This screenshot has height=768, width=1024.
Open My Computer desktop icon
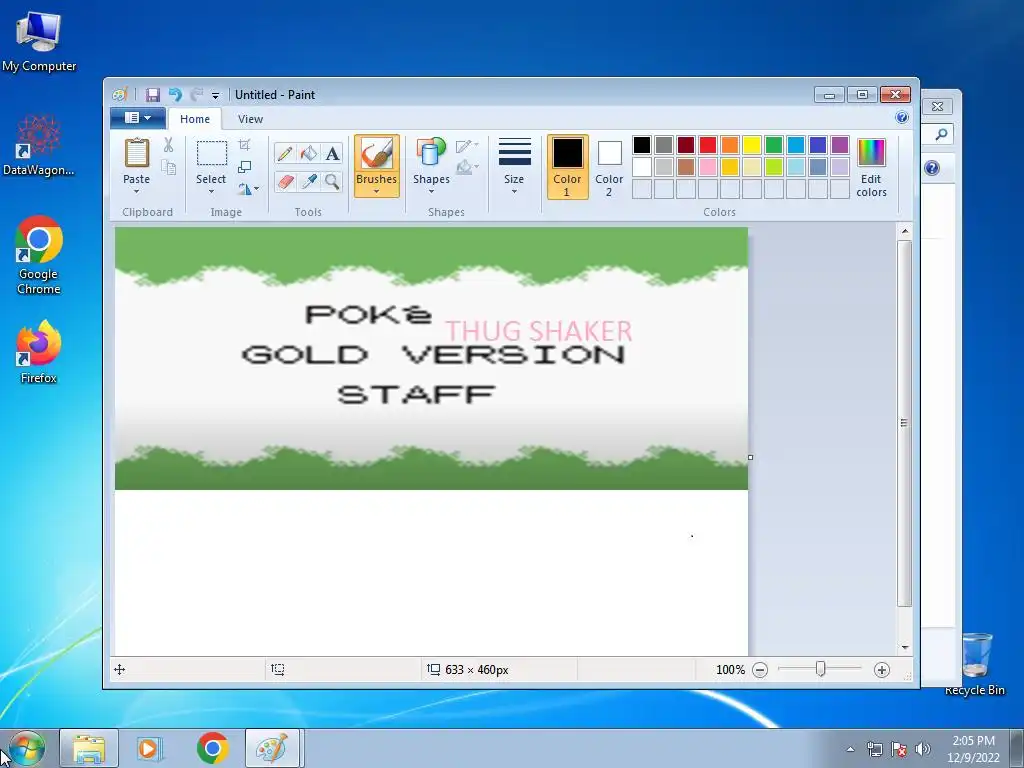pos(39,41)
